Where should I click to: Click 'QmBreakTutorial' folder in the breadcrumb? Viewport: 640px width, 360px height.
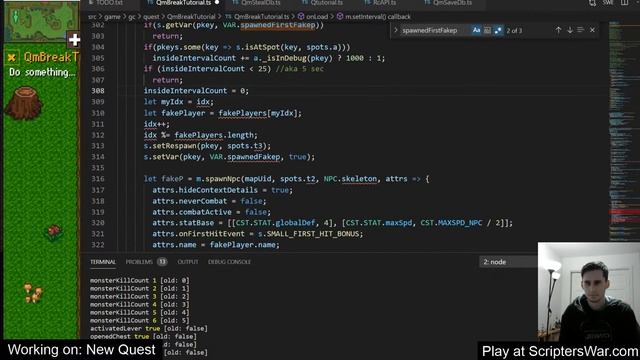click(191, 17)
